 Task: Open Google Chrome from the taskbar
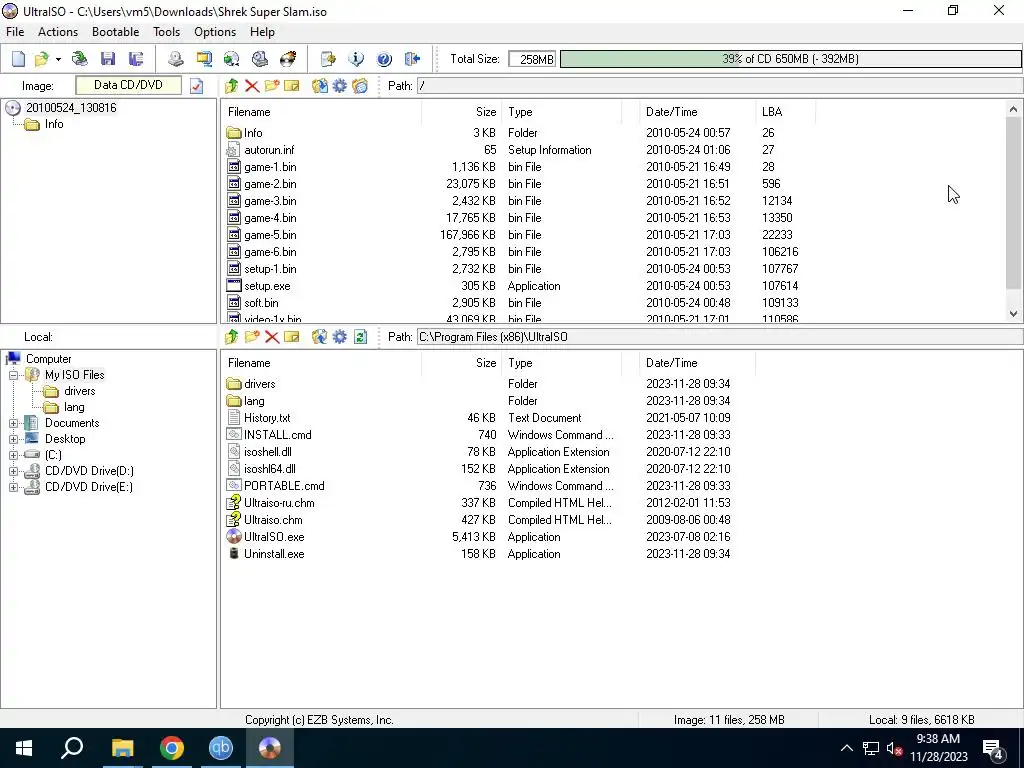point(172,748)
